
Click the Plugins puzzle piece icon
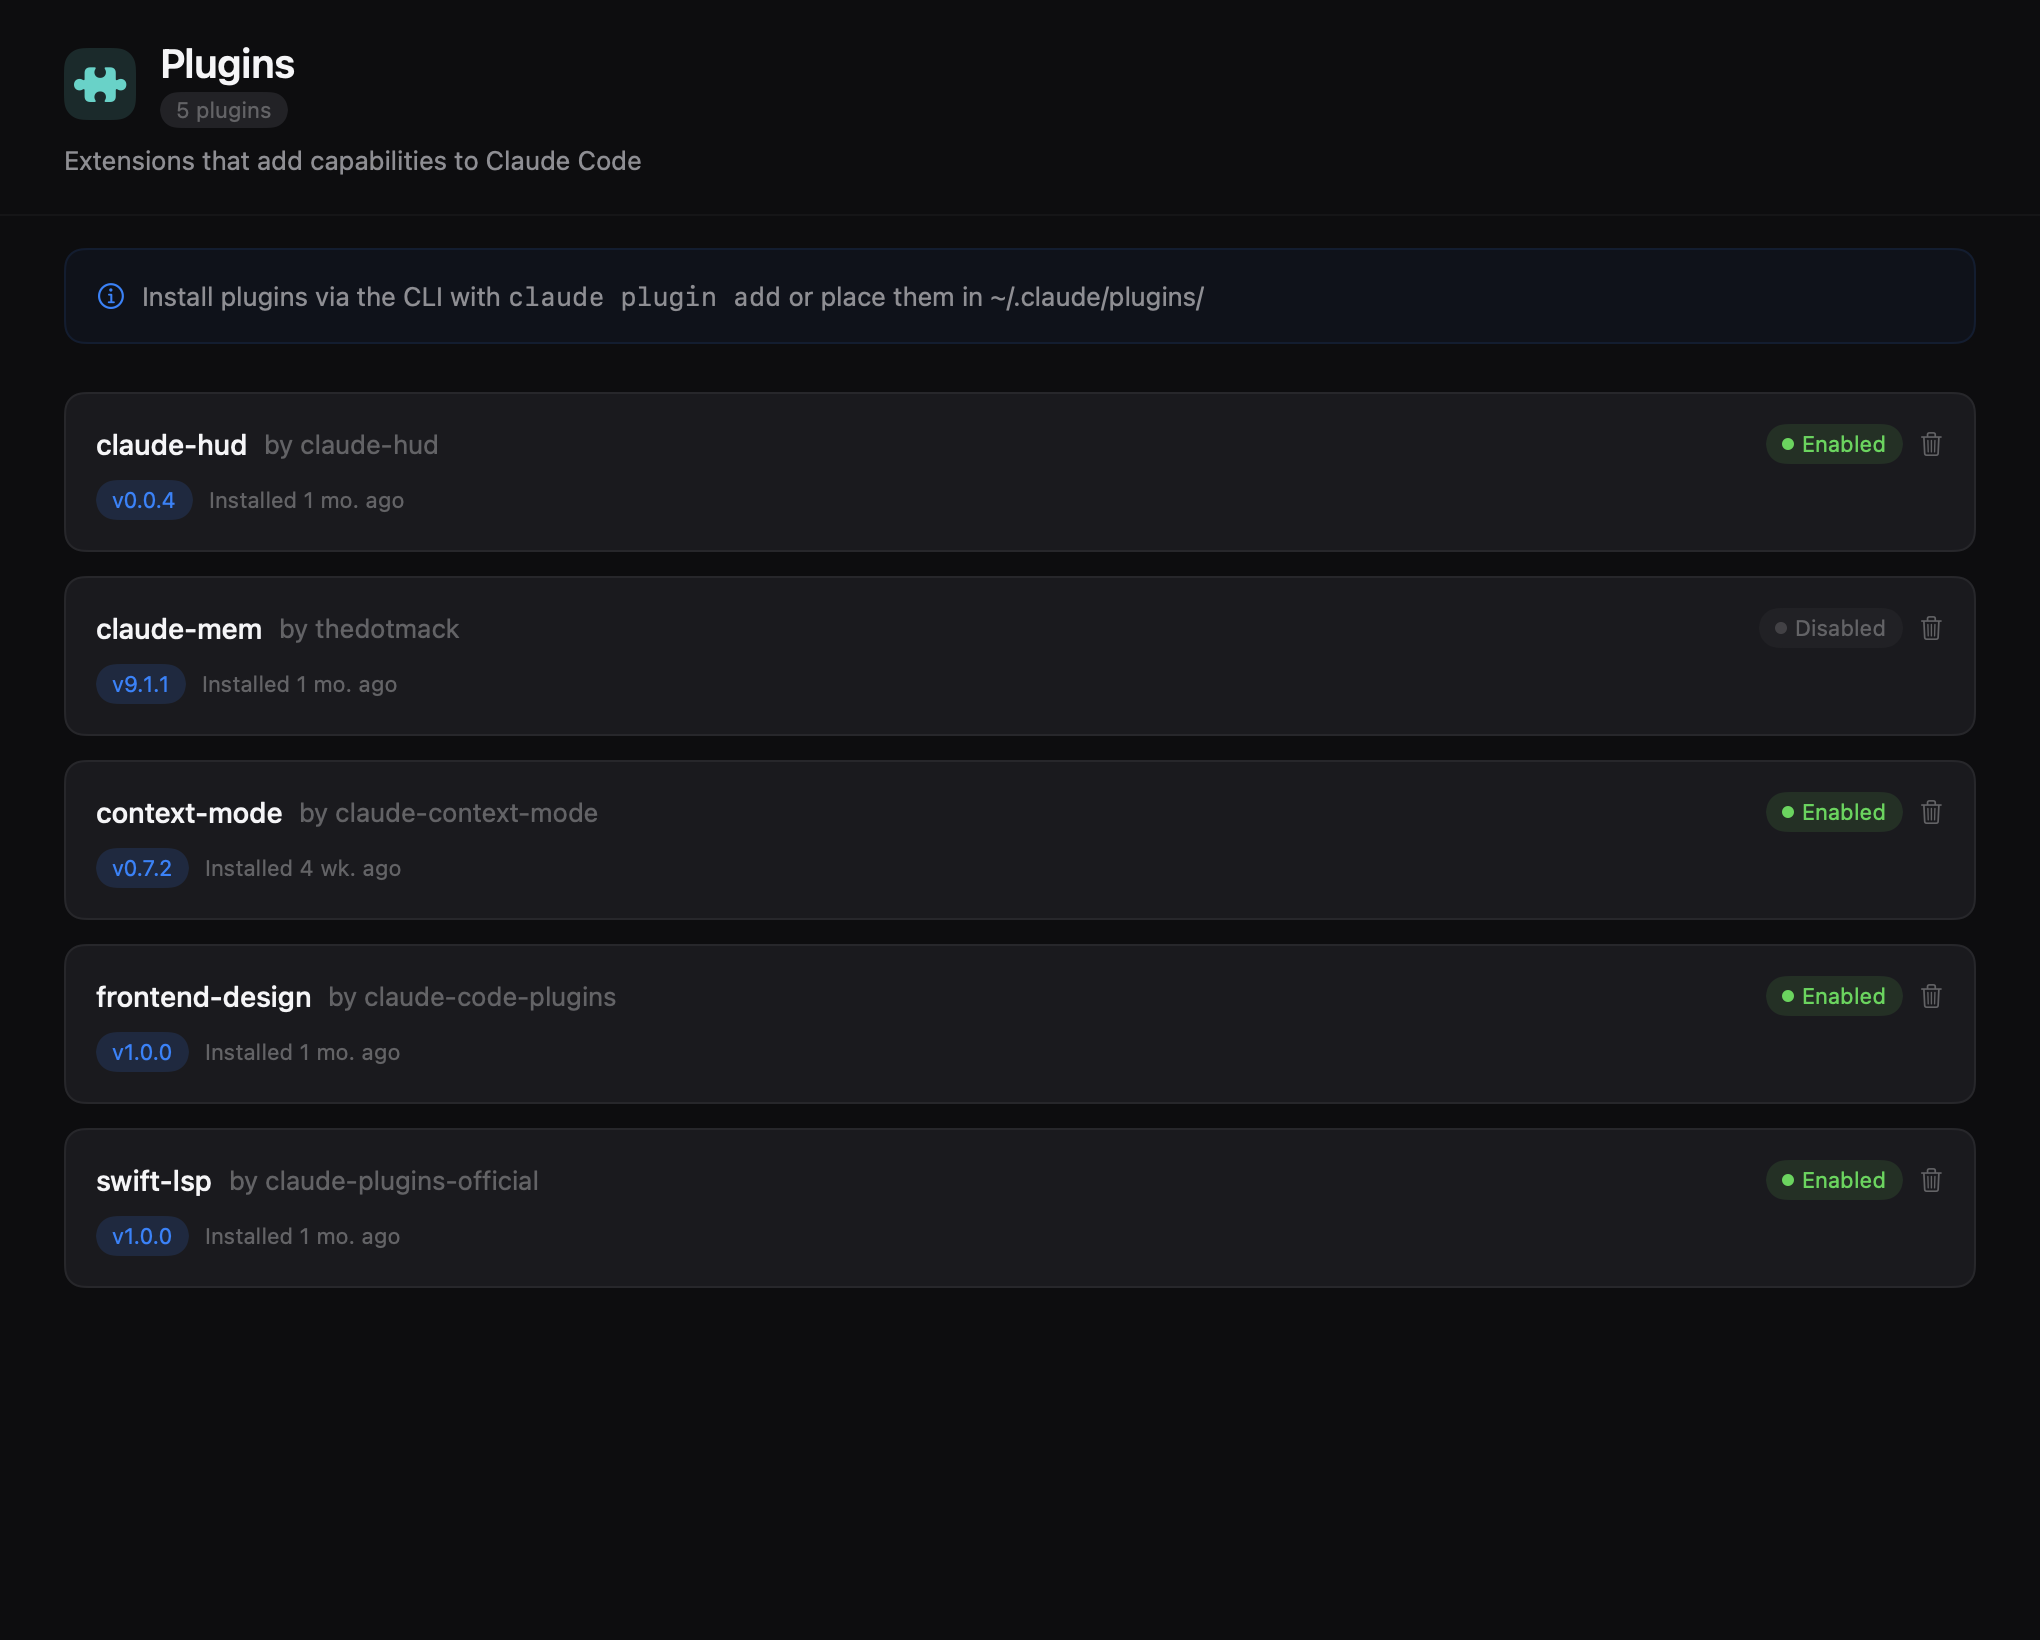tap(100, 83)
